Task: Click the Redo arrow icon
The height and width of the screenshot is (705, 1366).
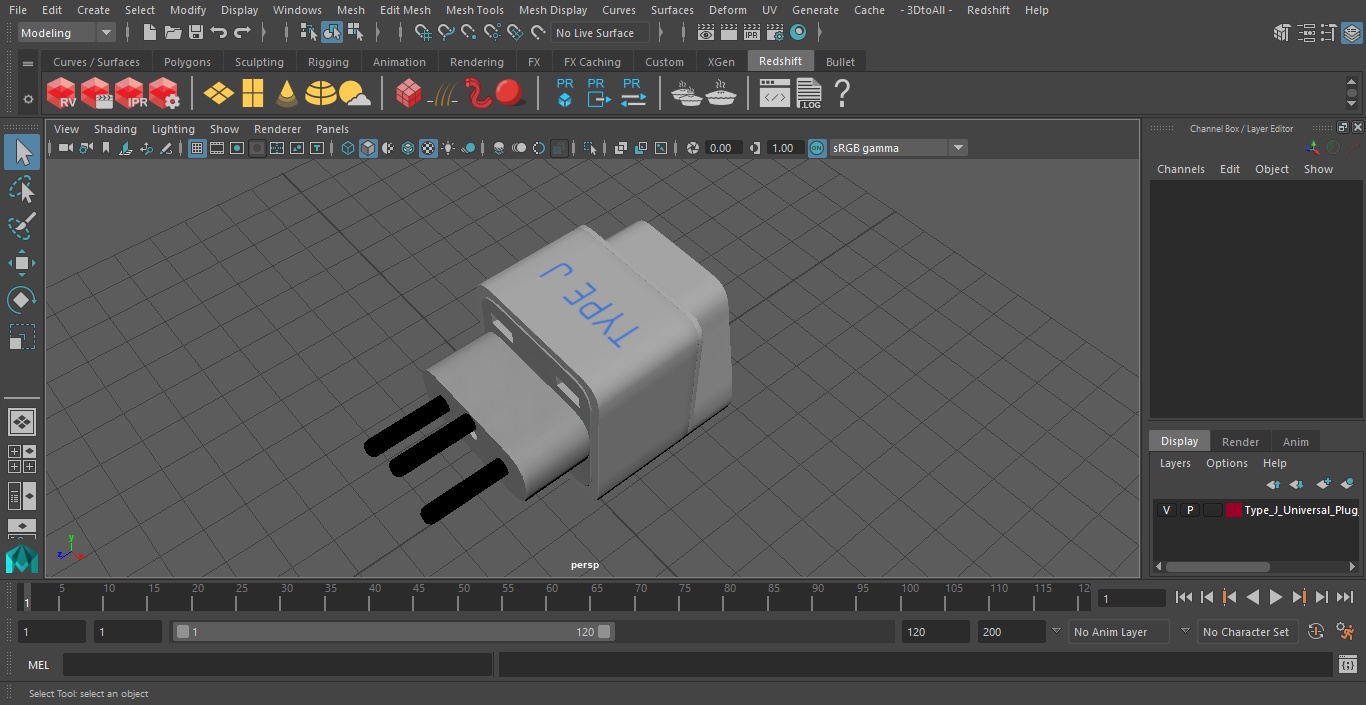Action: [x=242, y=33]
